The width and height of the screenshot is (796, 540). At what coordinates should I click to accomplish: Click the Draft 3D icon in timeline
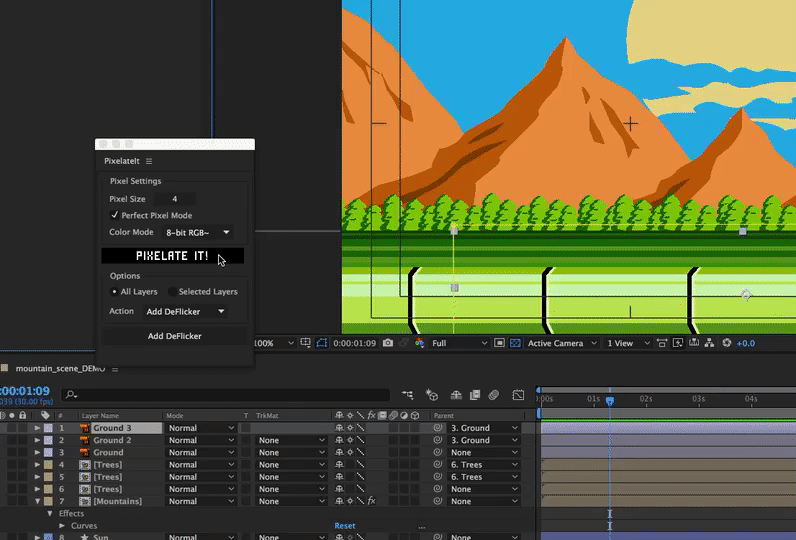tap(431, 395)
